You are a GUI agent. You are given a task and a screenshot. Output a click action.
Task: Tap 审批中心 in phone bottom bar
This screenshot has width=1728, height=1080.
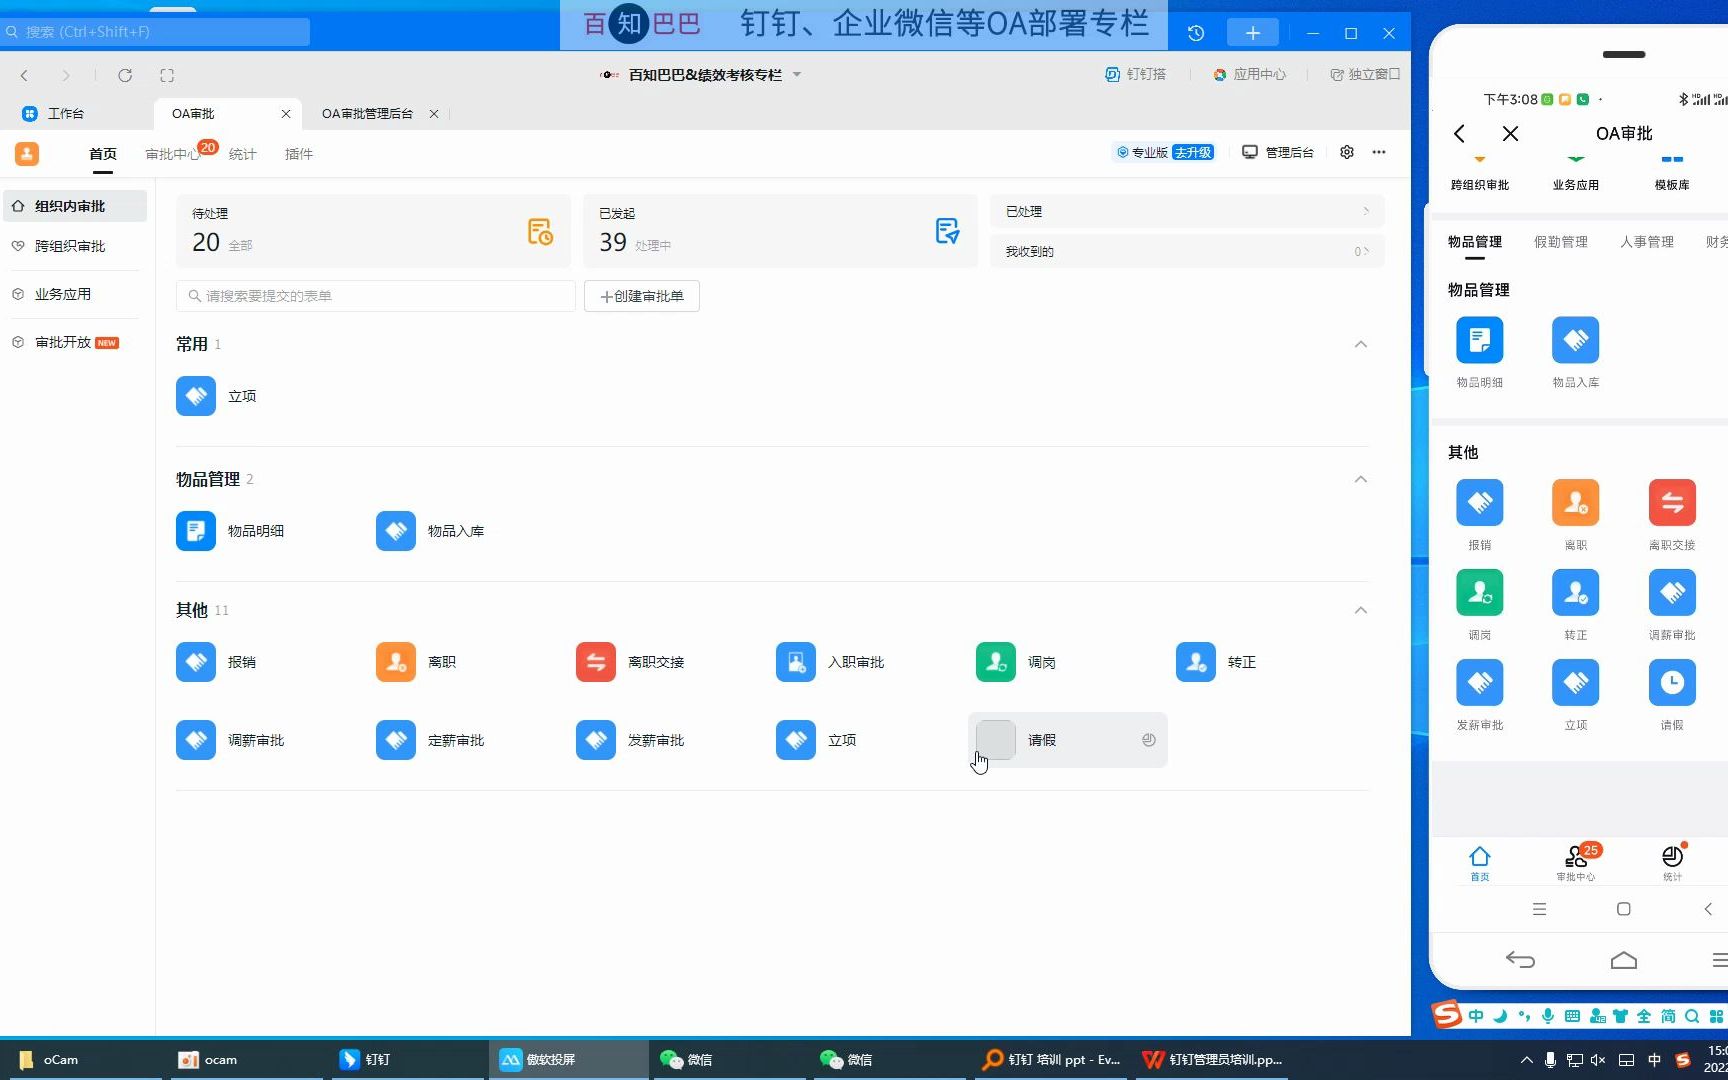(1576, 863)
